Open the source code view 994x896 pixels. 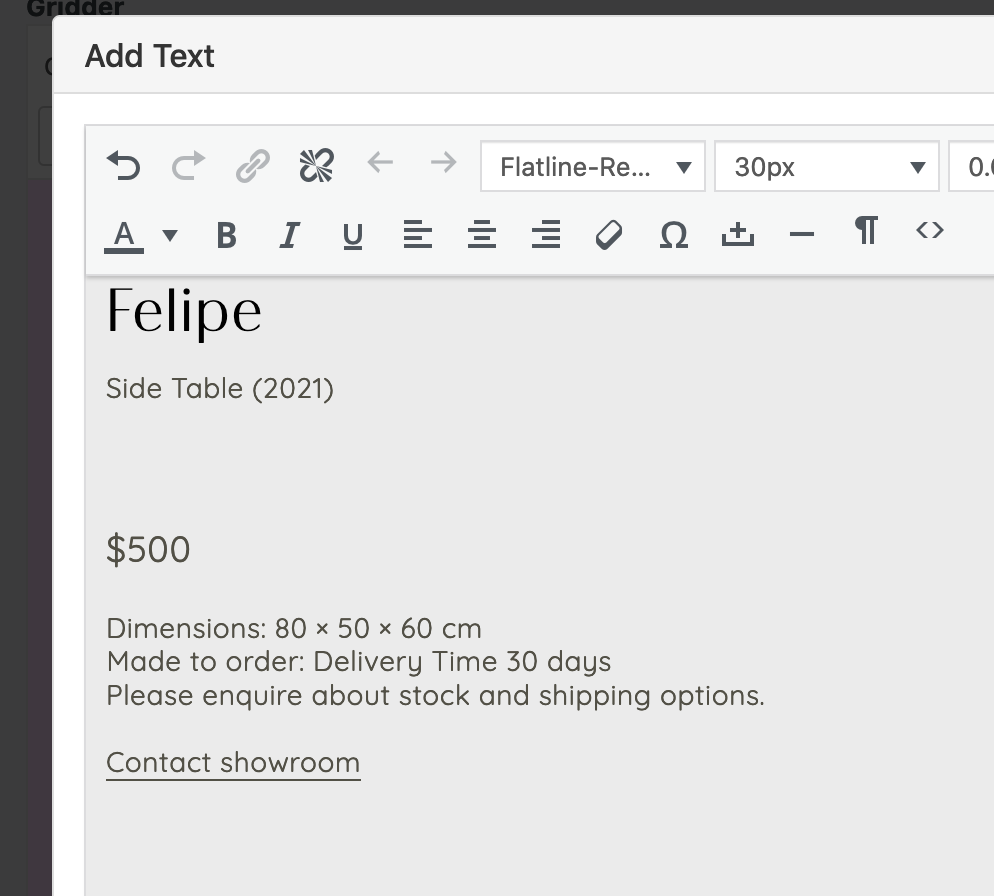pos(929,231)
